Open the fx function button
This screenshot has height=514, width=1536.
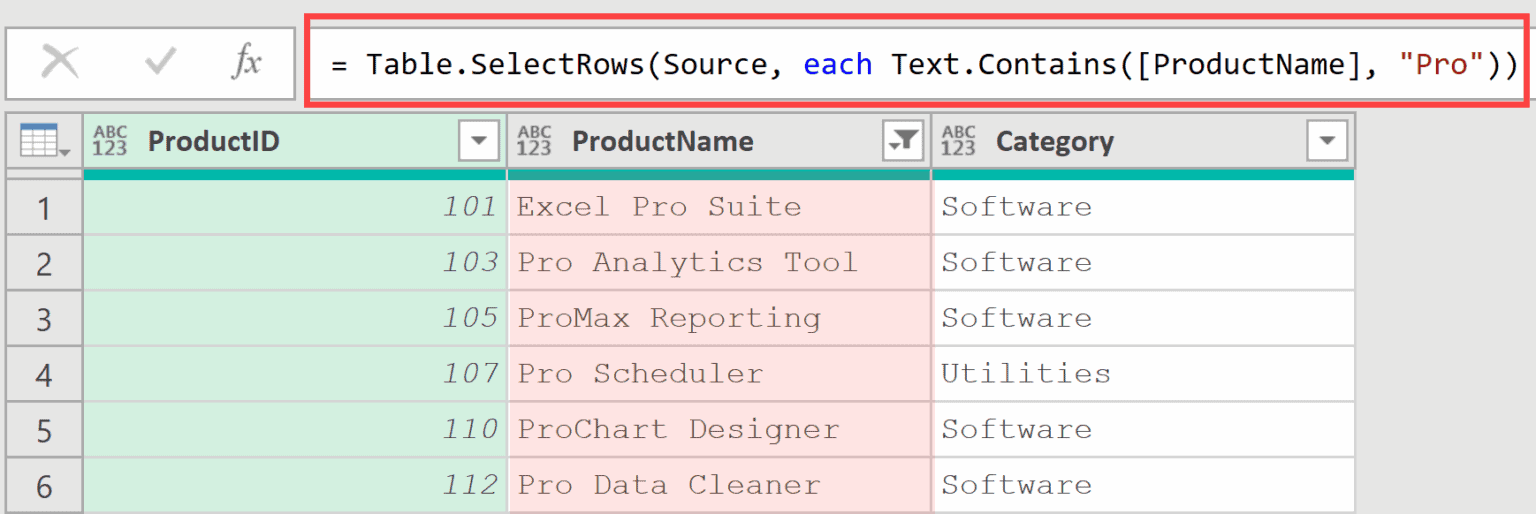click(x=246, y=64)
